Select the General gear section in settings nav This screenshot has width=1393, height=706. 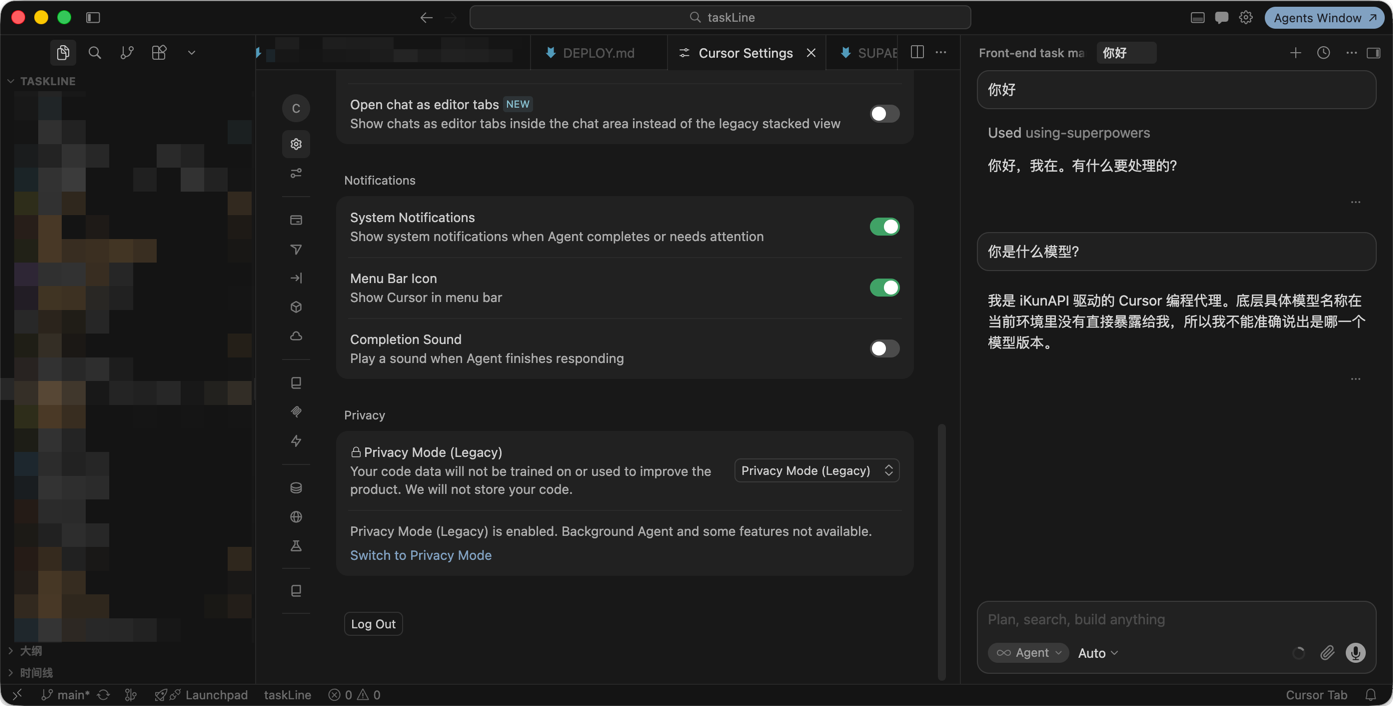pos(296,144)
